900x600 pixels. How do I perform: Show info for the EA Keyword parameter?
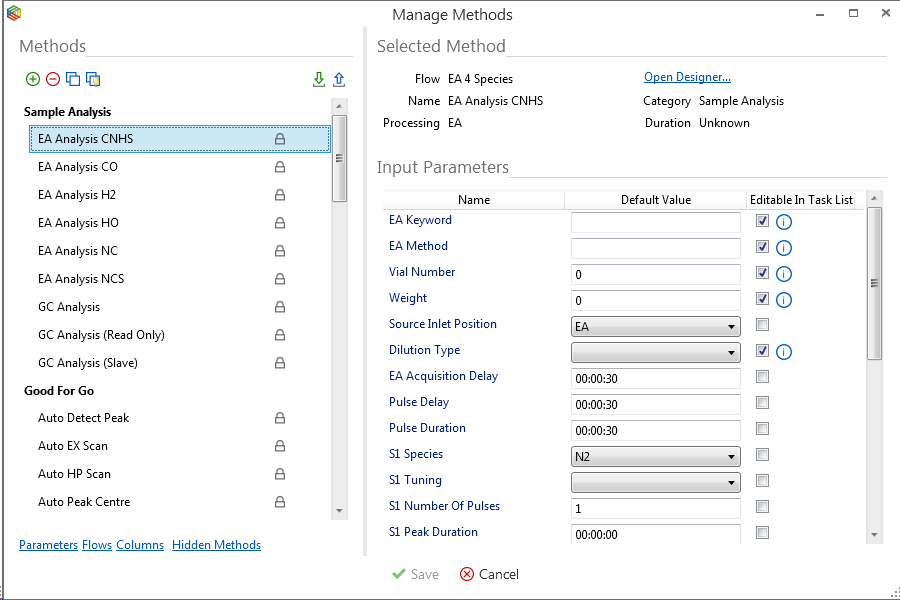(784, 222)
